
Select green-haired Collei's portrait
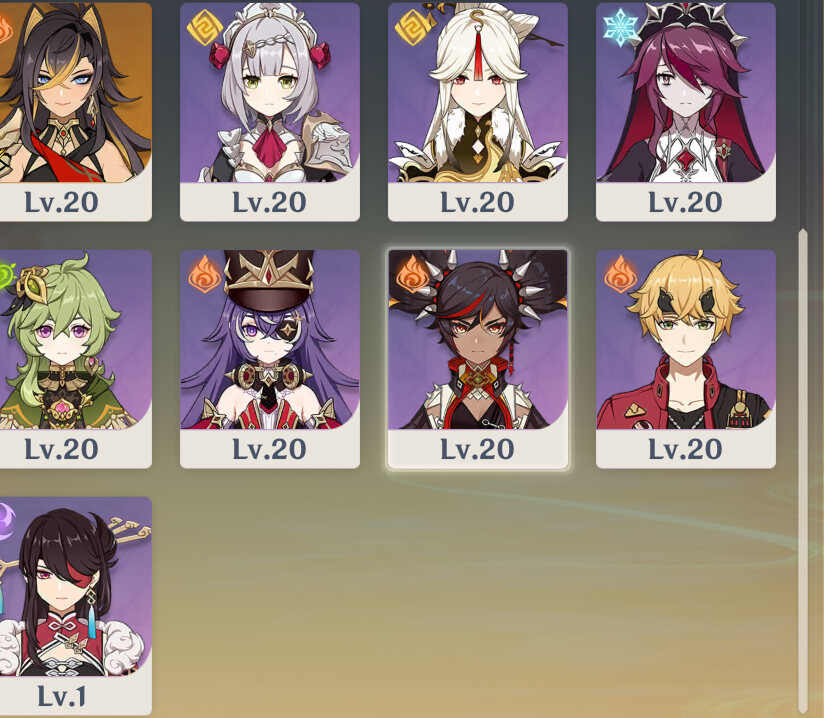[76, 340]
